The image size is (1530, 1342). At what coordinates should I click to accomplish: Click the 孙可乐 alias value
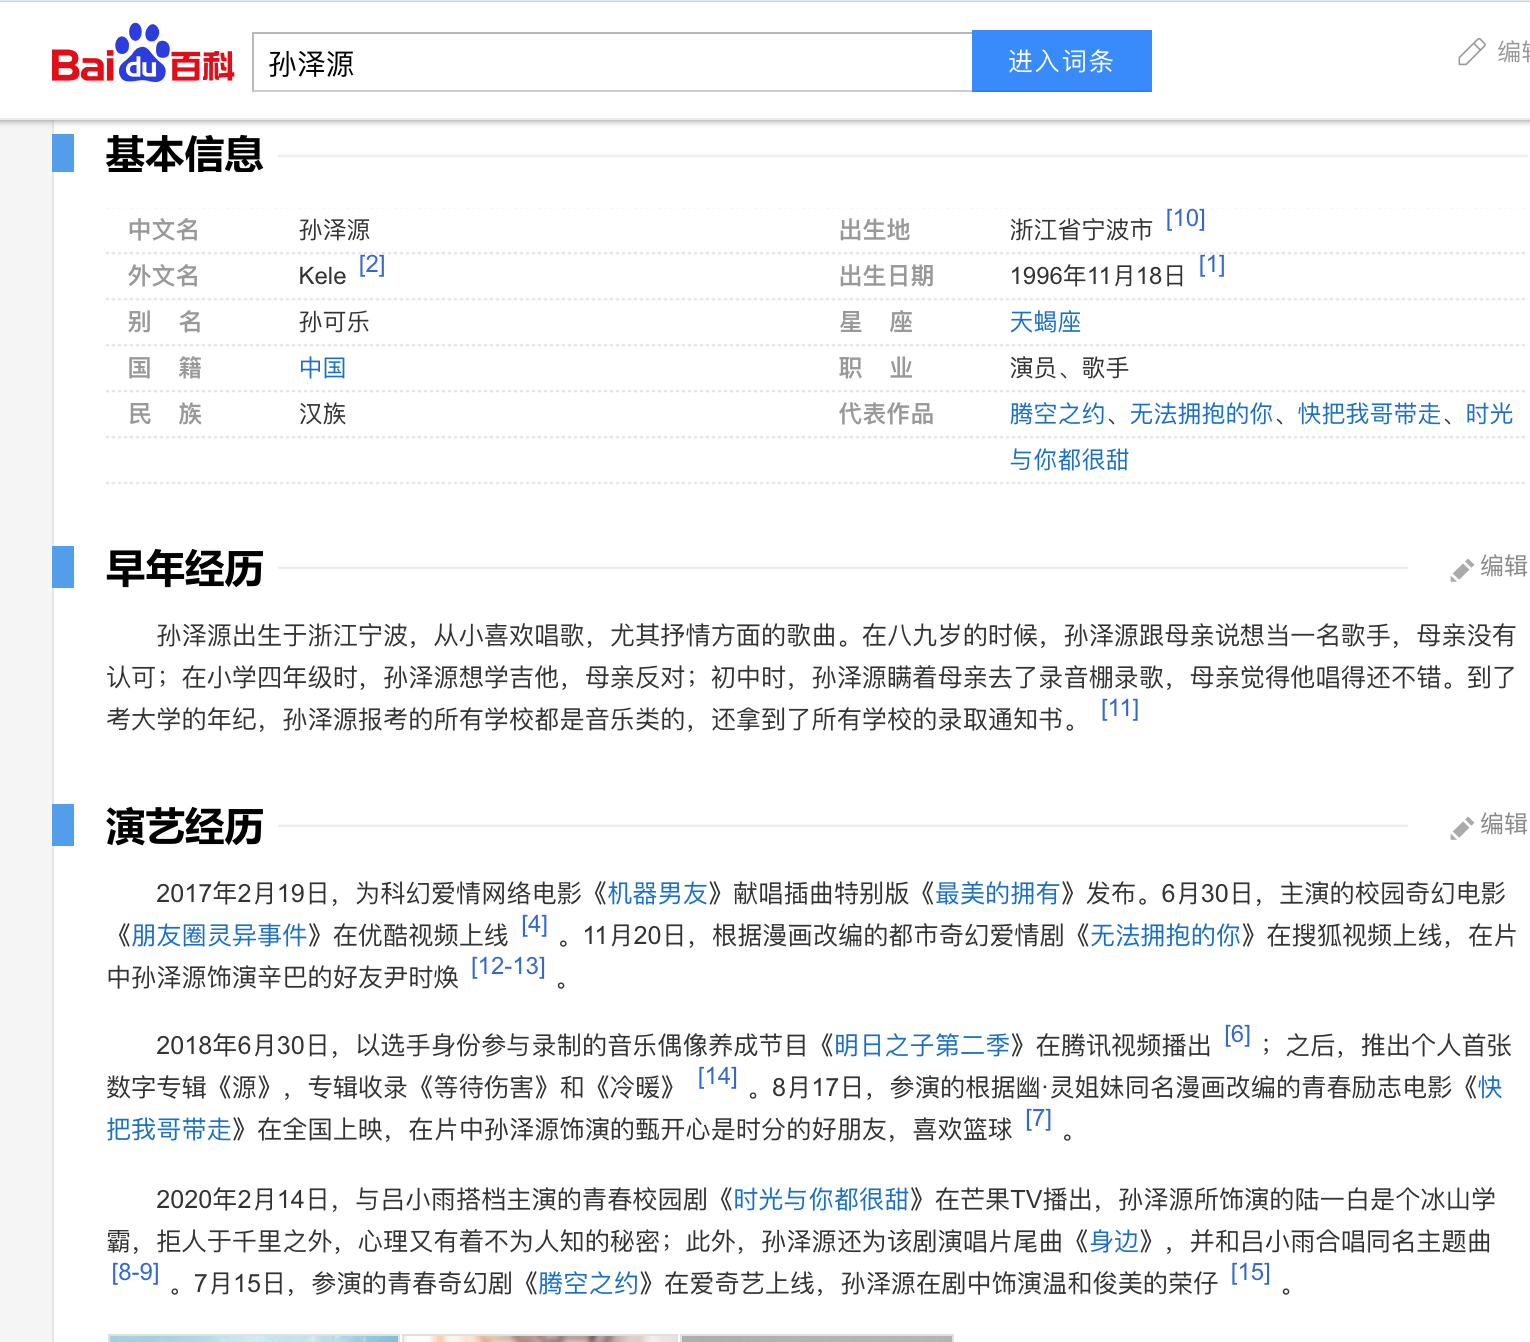(334, 322)
